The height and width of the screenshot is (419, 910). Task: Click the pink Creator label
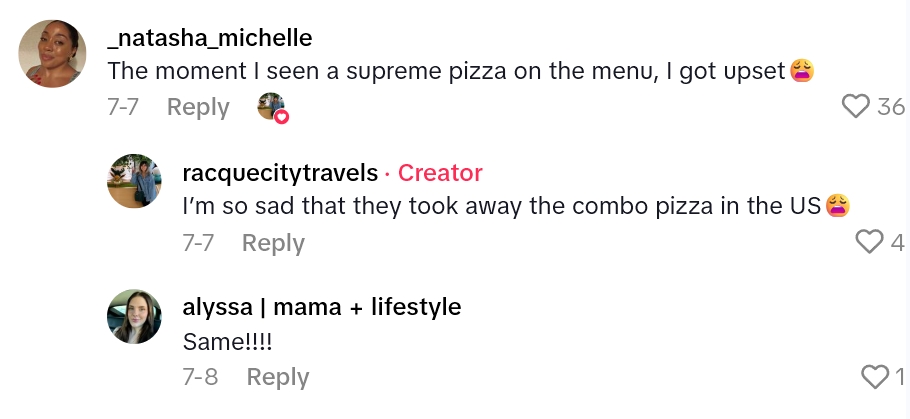click(x=440, y=173)
